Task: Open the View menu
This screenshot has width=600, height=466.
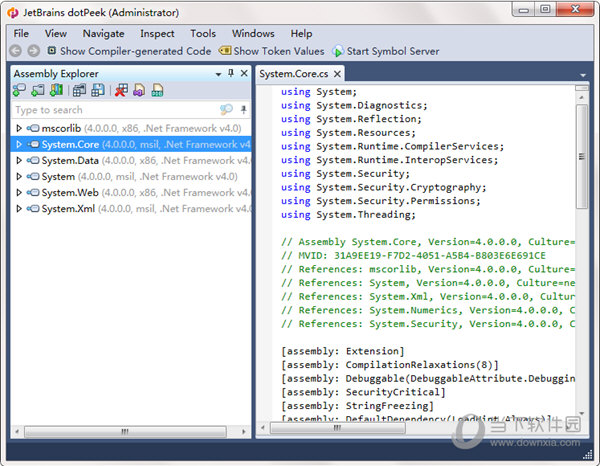Action: pos(55,34)
